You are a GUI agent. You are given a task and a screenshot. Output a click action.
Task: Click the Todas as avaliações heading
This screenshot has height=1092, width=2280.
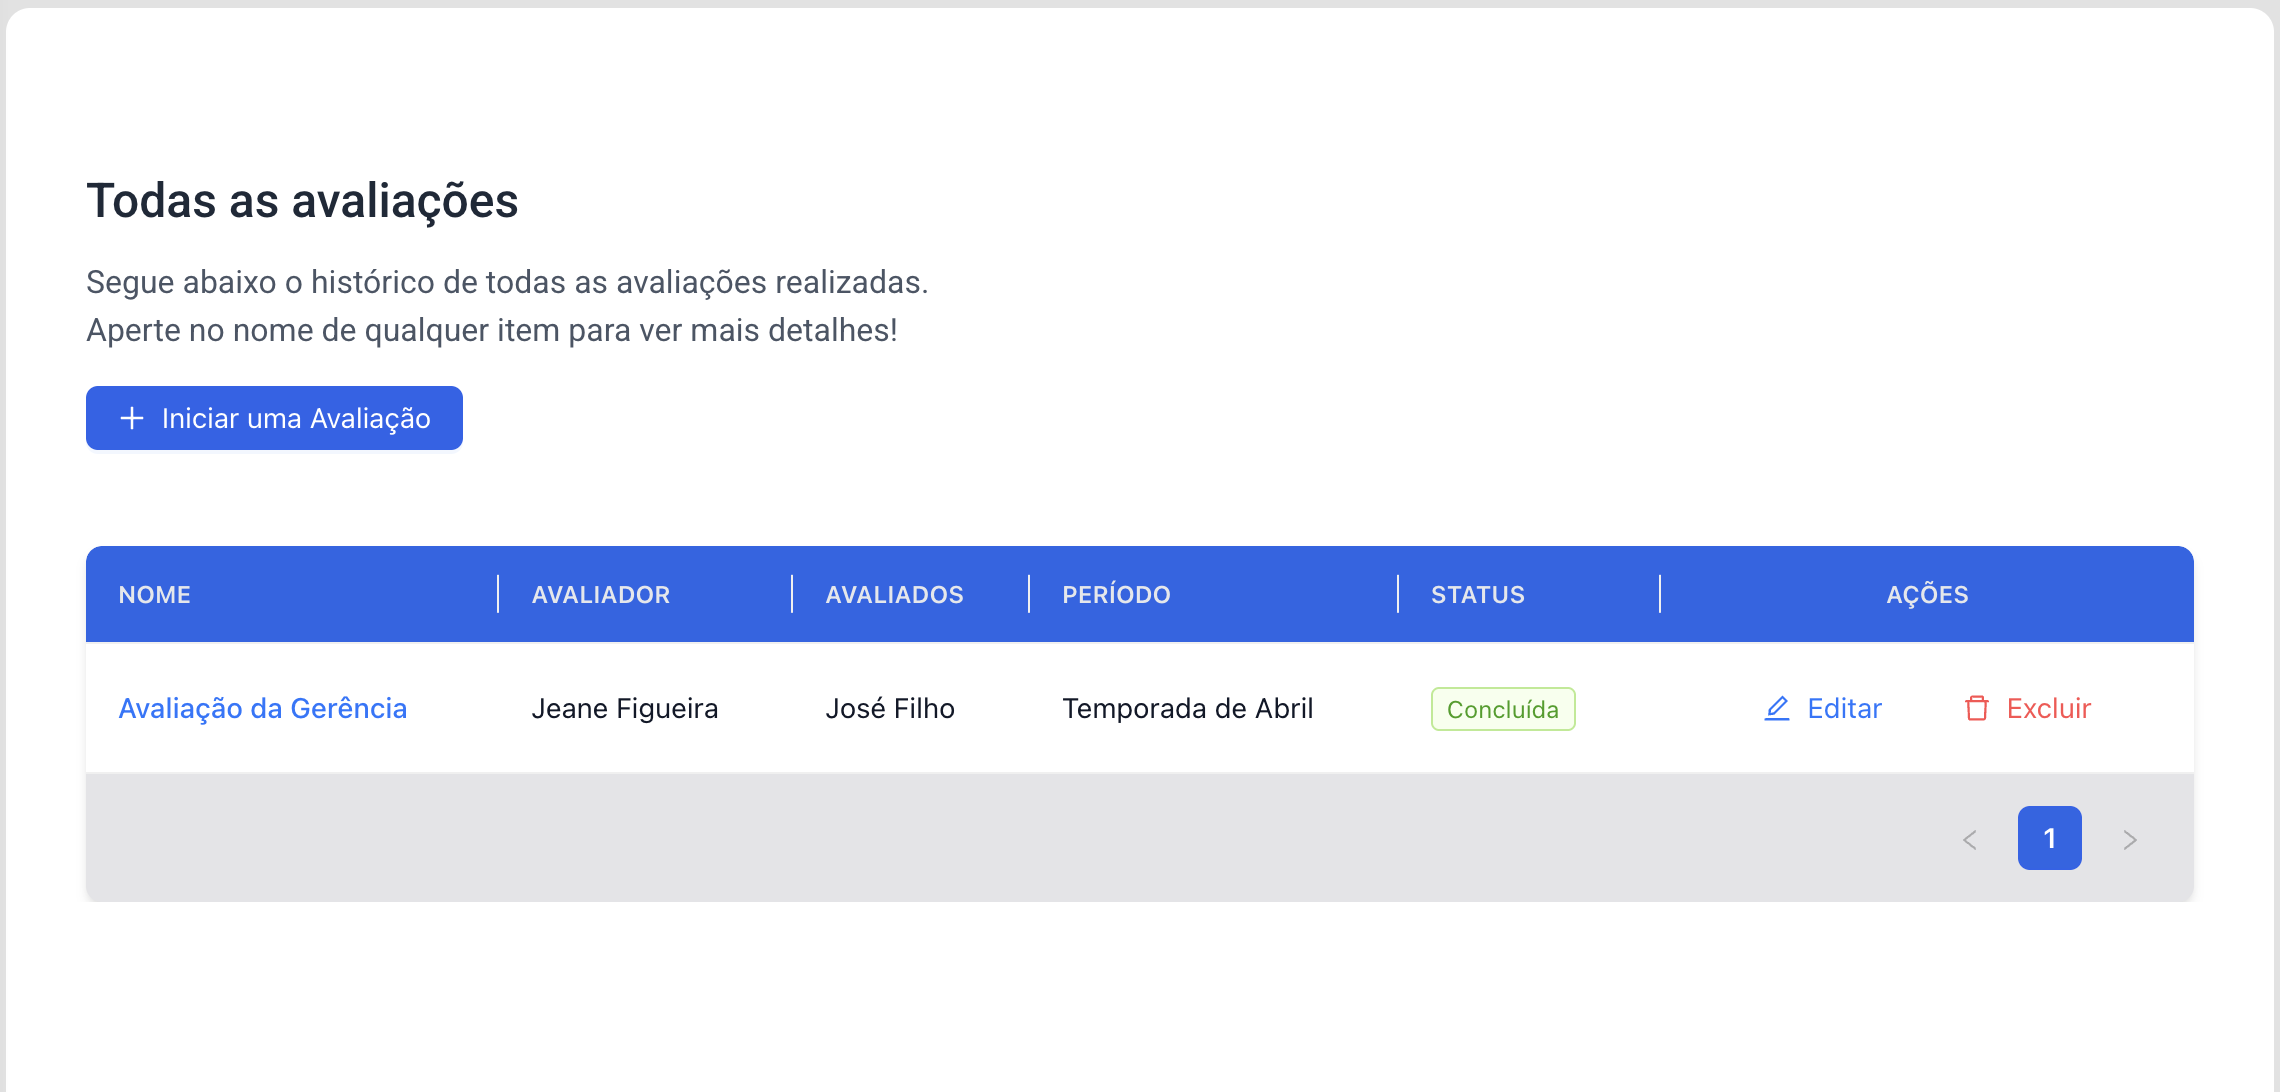302,201
